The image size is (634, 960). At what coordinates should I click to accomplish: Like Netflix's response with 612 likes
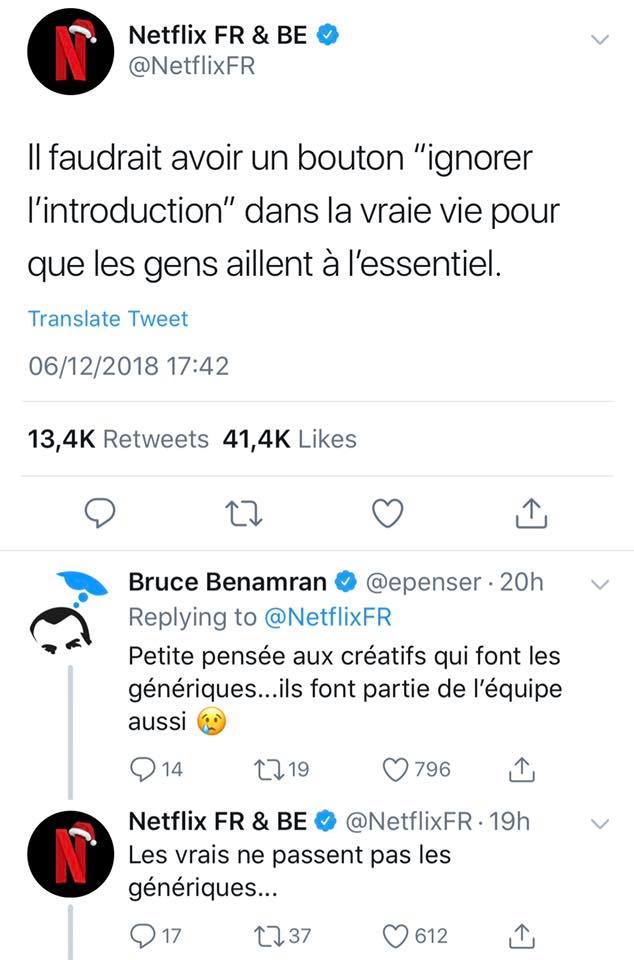coord(398,936)
